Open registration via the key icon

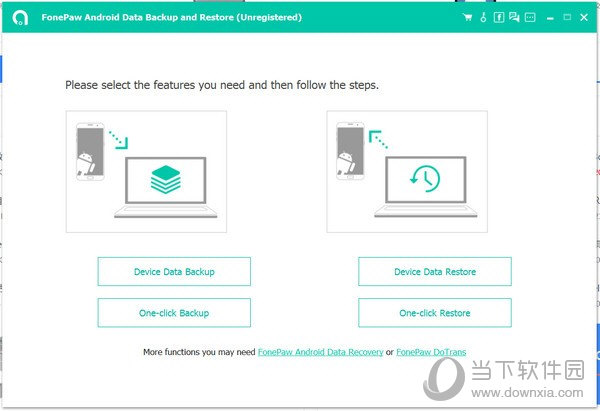[x=483, y=17]
